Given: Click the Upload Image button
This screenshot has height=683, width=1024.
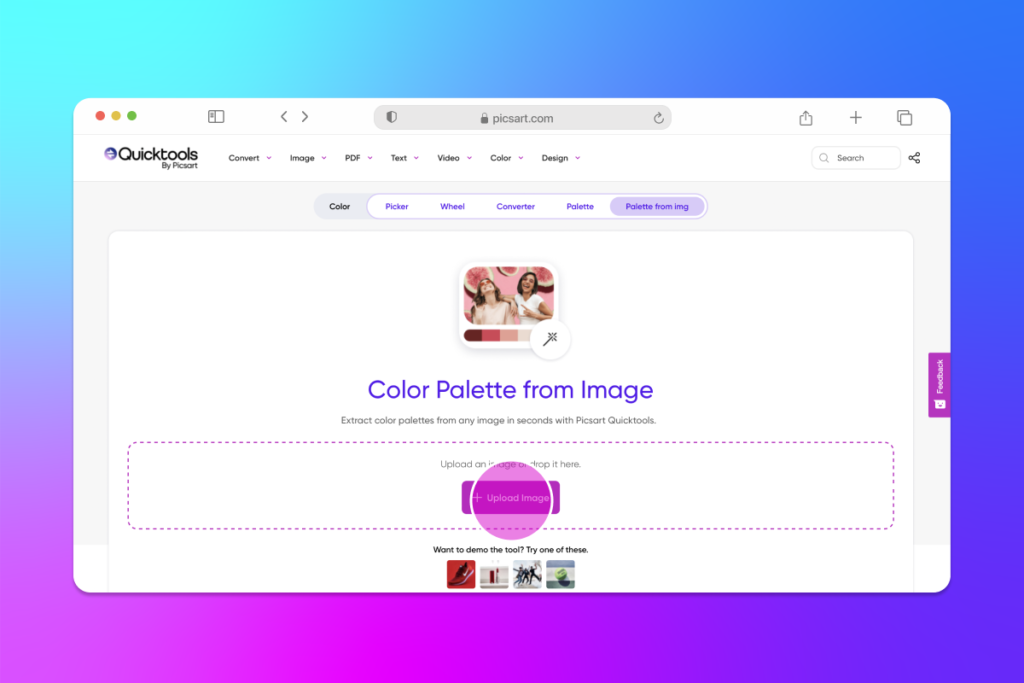Looking at the screenshot, I should (x=510, y=497).
